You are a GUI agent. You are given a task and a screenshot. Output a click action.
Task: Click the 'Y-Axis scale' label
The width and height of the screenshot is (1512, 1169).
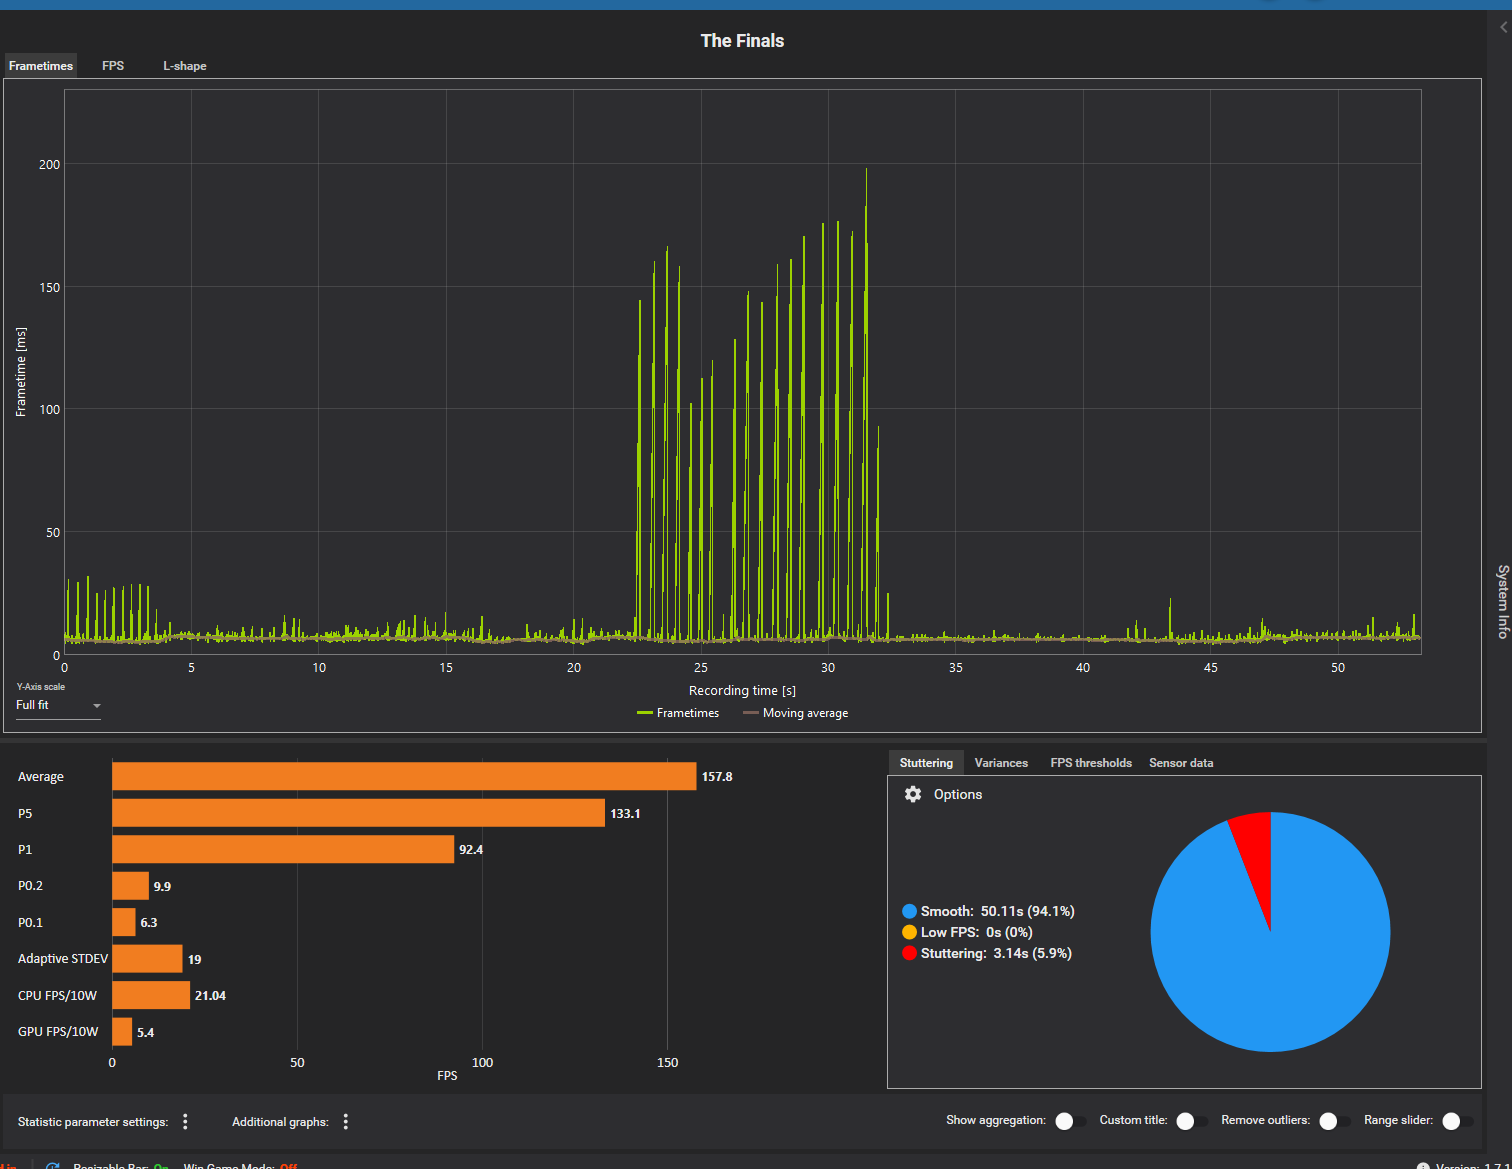pyautogui.click(x=40, y=687)
